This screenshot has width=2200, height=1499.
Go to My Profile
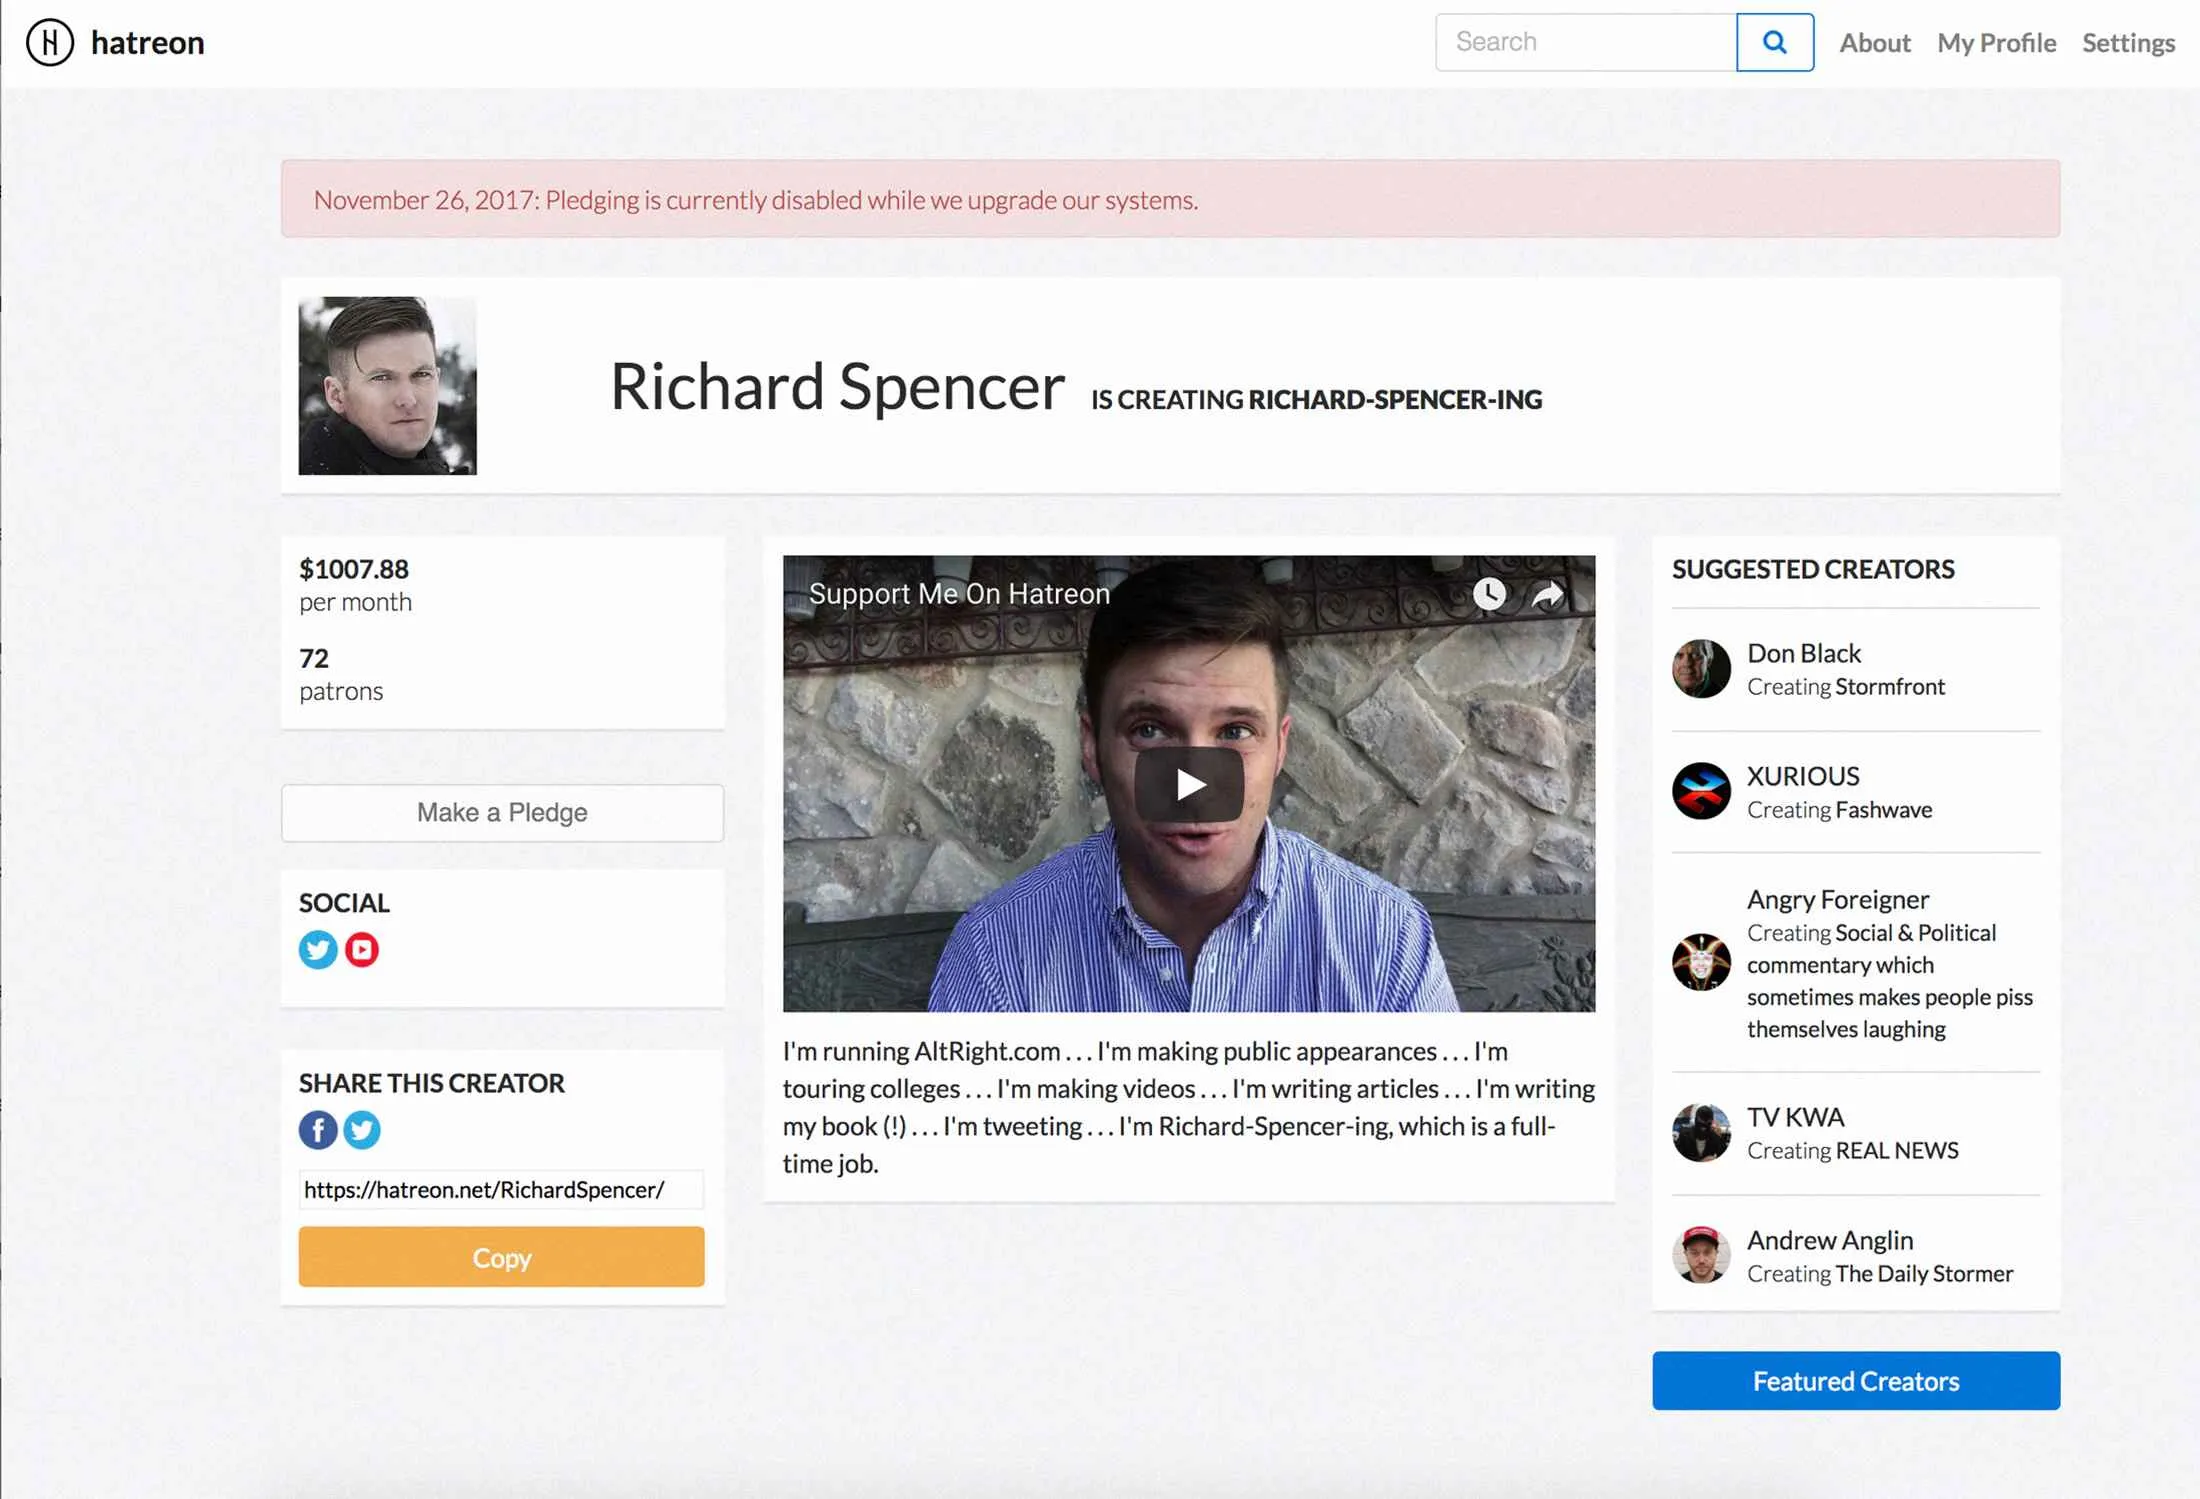(x=1996, y=43)
